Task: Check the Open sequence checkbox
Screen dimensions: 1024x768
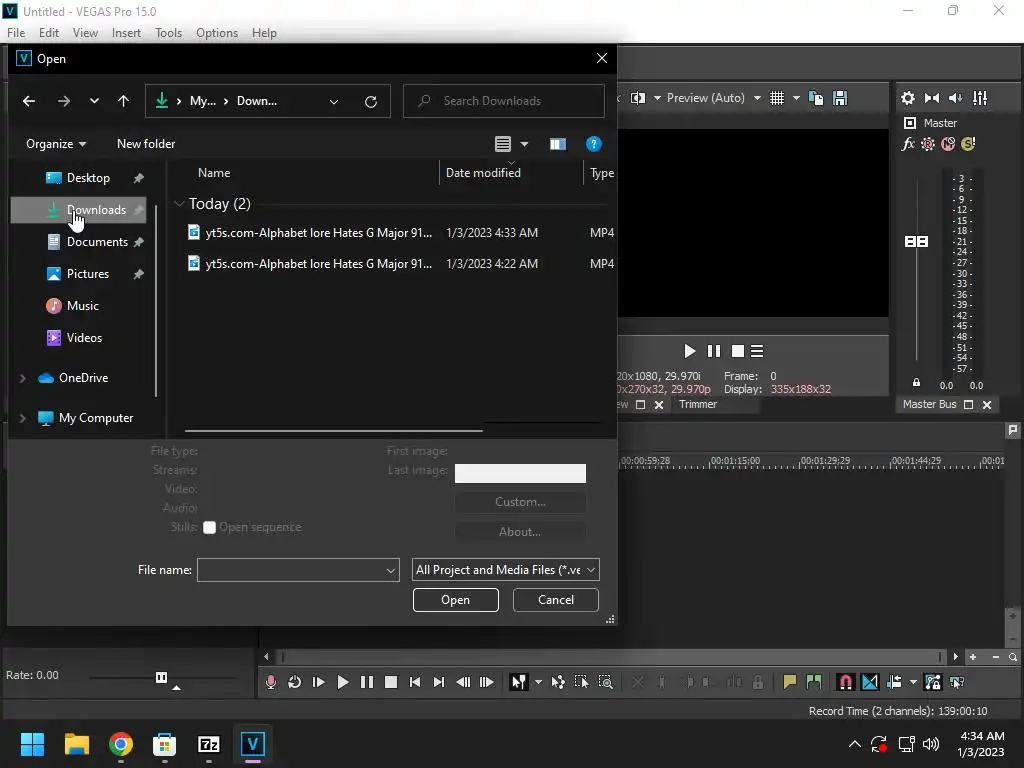Action: [209, 528]
